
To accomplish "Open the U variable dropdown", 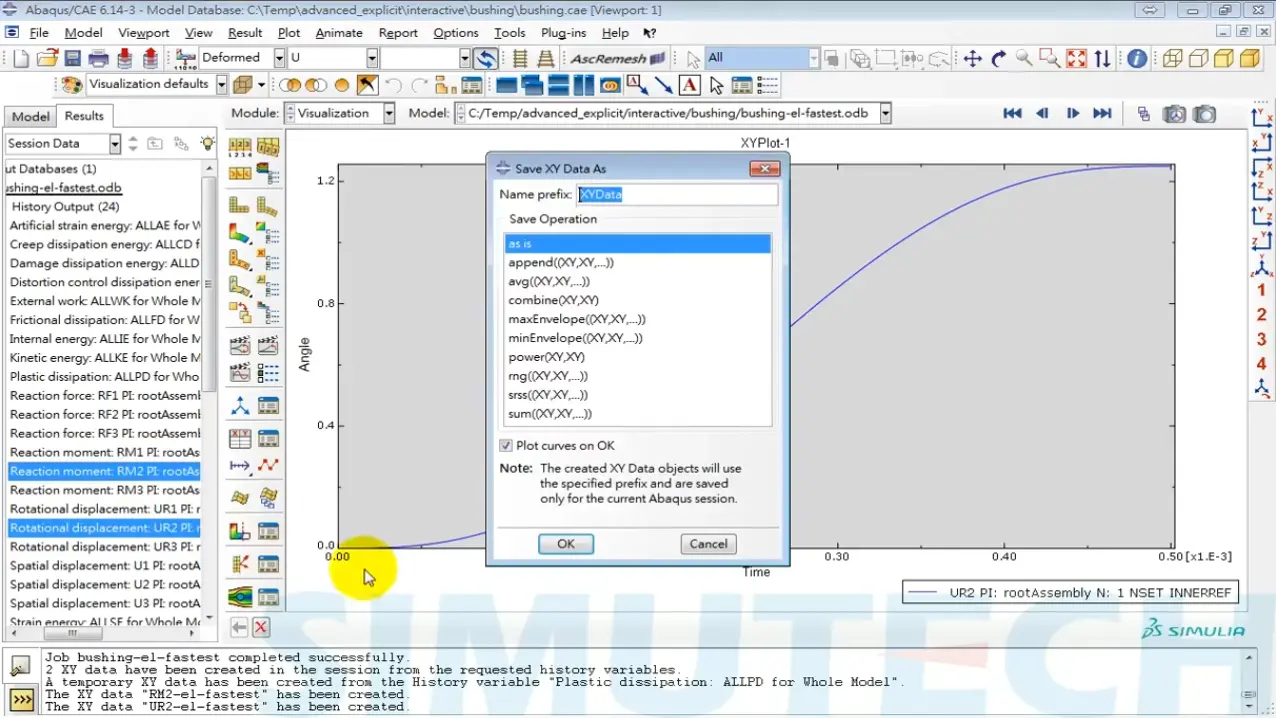I will 372,58.
